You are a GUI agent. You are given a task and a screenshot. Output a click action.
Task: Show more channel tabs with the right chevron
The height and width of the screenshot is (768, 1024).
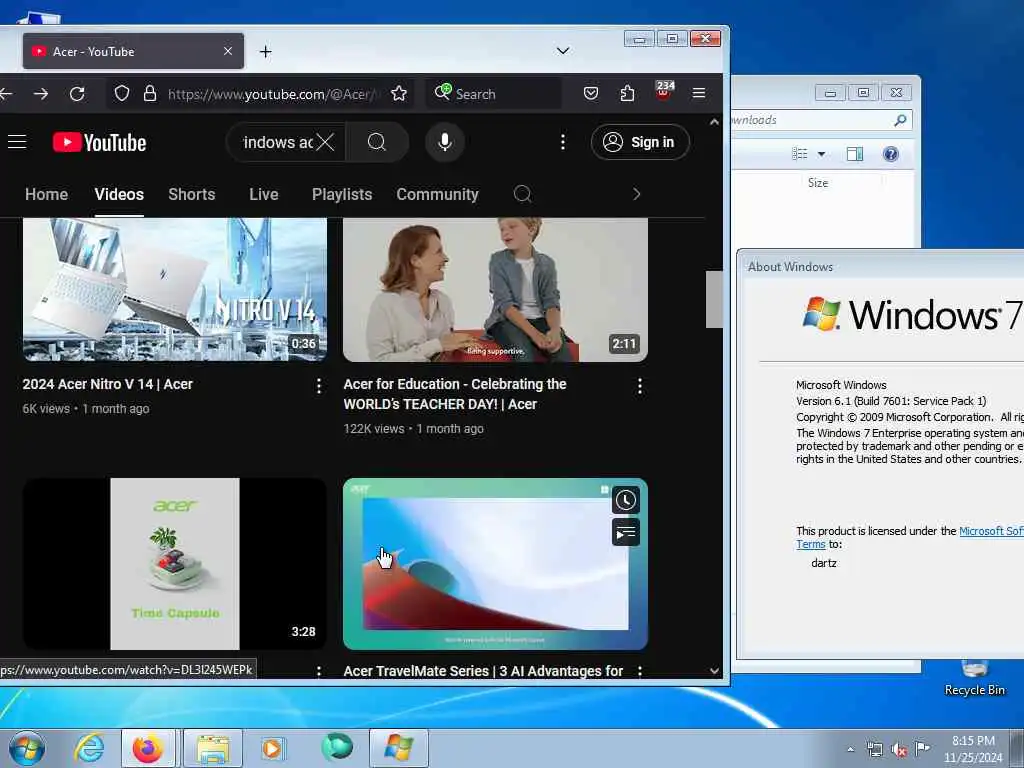[637, 194]
